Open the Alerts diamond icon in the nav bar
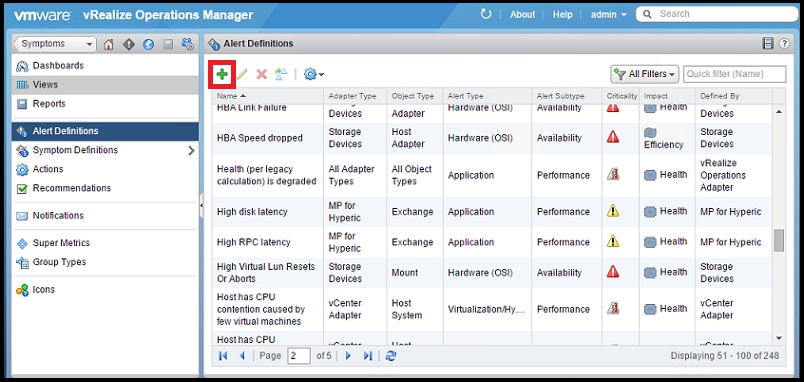804x382 pixels. [x=128, y=44]
